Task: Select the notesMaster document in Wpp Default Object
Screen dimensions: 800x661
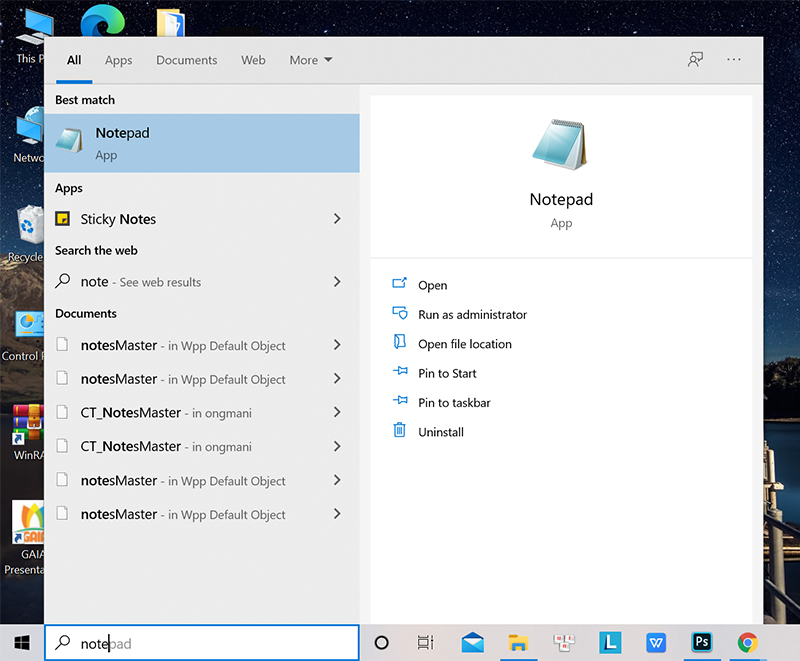Action: (160, 345)
